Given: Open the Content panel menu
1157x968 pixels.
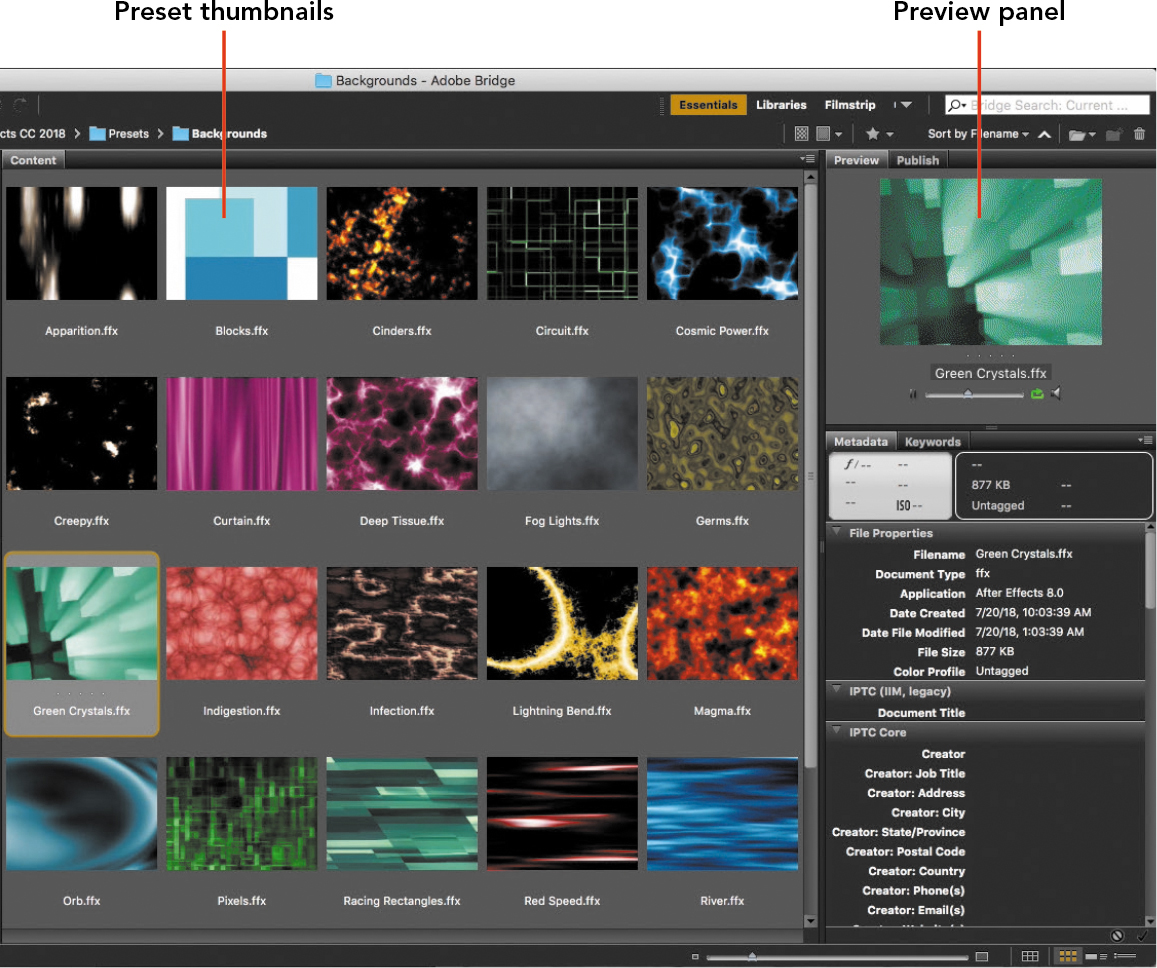Looking at the screenshot, I should [x=806, y=158].
